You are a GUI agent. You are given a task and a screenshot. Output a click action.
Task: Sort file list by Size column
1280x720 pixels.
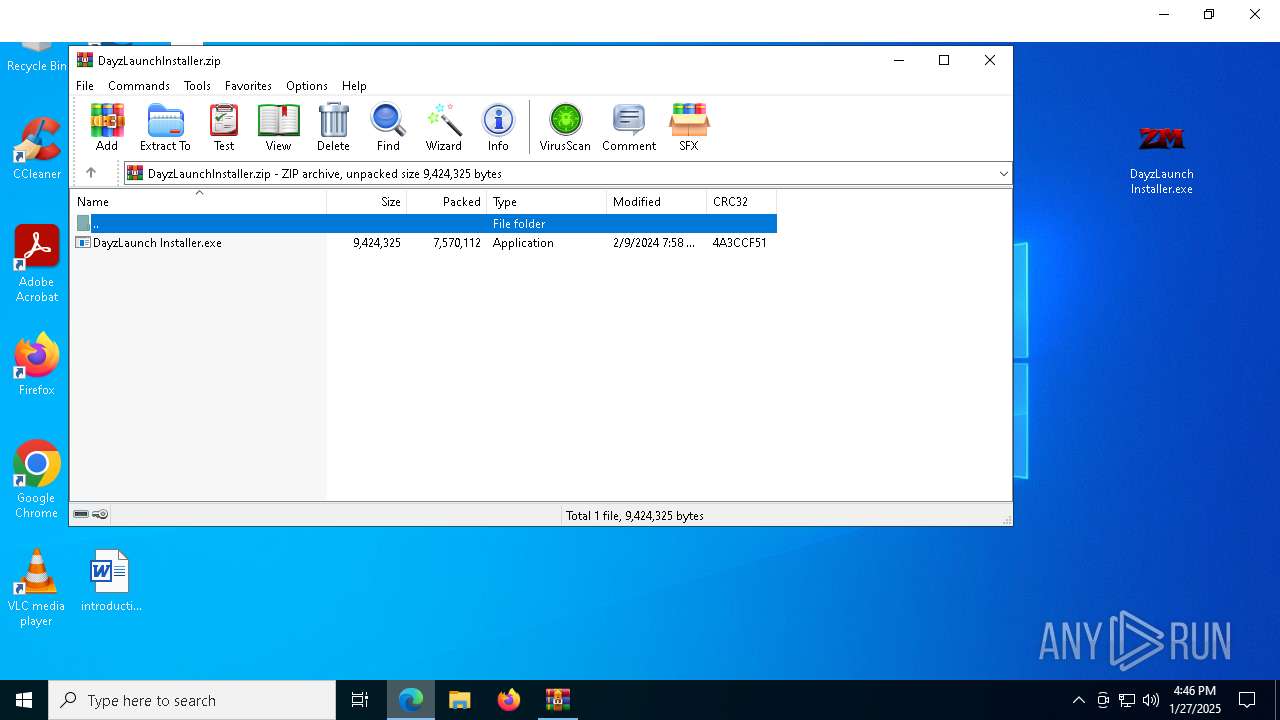tap(367, 202)
